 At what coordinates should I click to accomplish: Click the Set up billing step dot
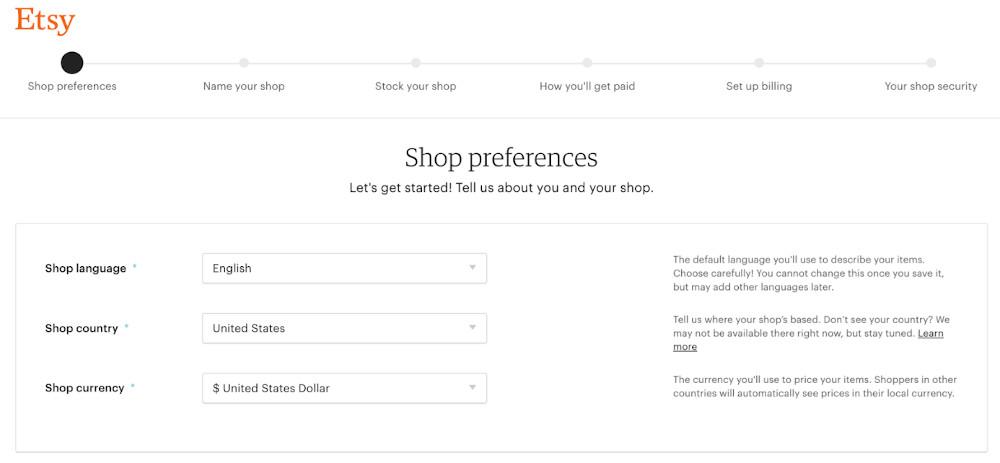pos(759,63)
